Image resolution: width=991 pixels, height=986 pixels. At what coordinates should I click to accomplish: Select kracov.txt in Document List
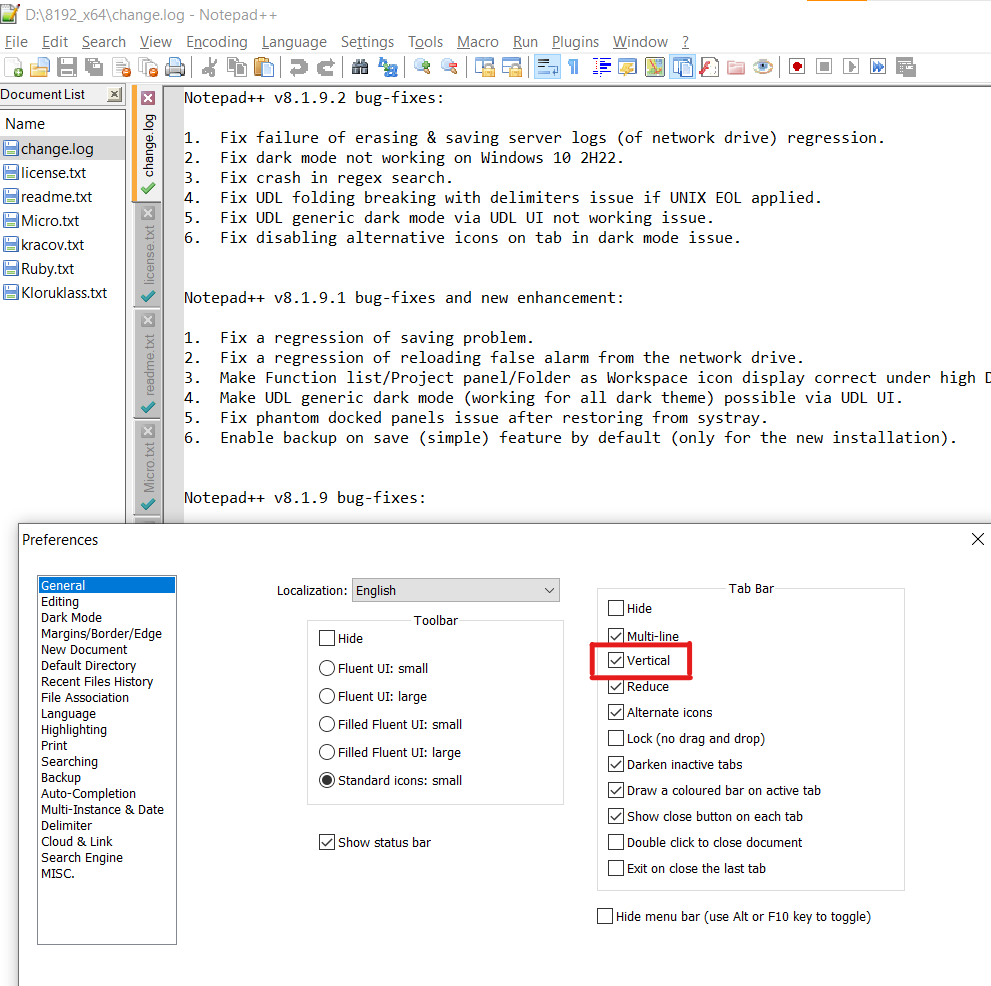[x=52, y=245]
